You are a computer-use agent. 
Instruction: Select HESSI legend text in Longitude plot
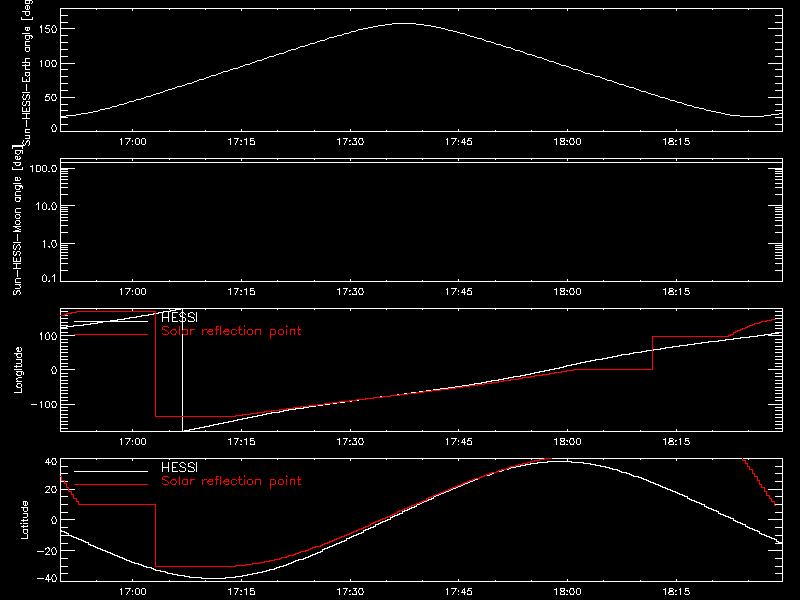pyautogui.click(x=179, y=317)
